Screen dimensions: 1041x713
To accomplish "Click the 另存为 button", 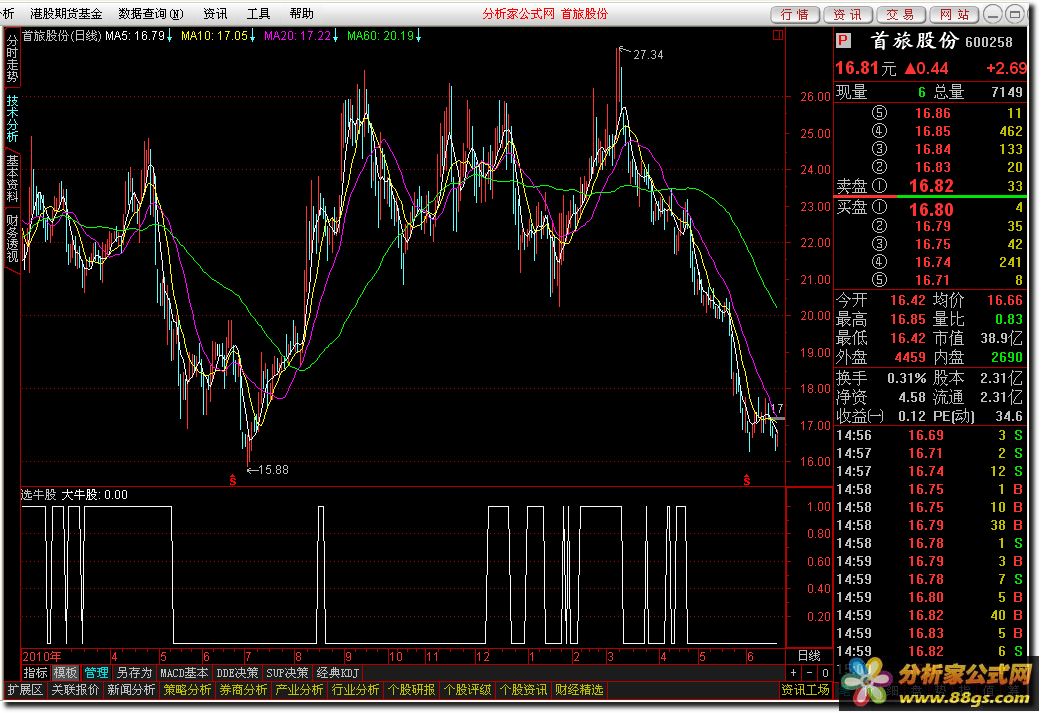I will [134, 673].
